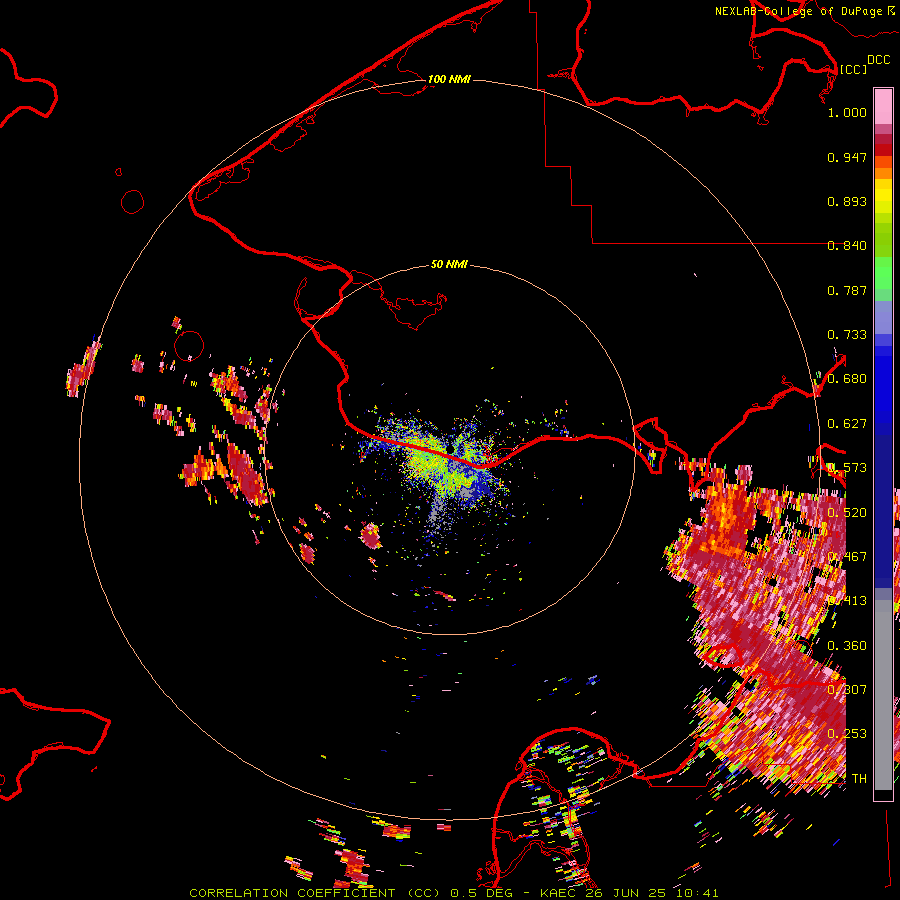The width and height of the screenshot is (900, 900).
Task: Click the [CC] product label
Action: point(853,69)
